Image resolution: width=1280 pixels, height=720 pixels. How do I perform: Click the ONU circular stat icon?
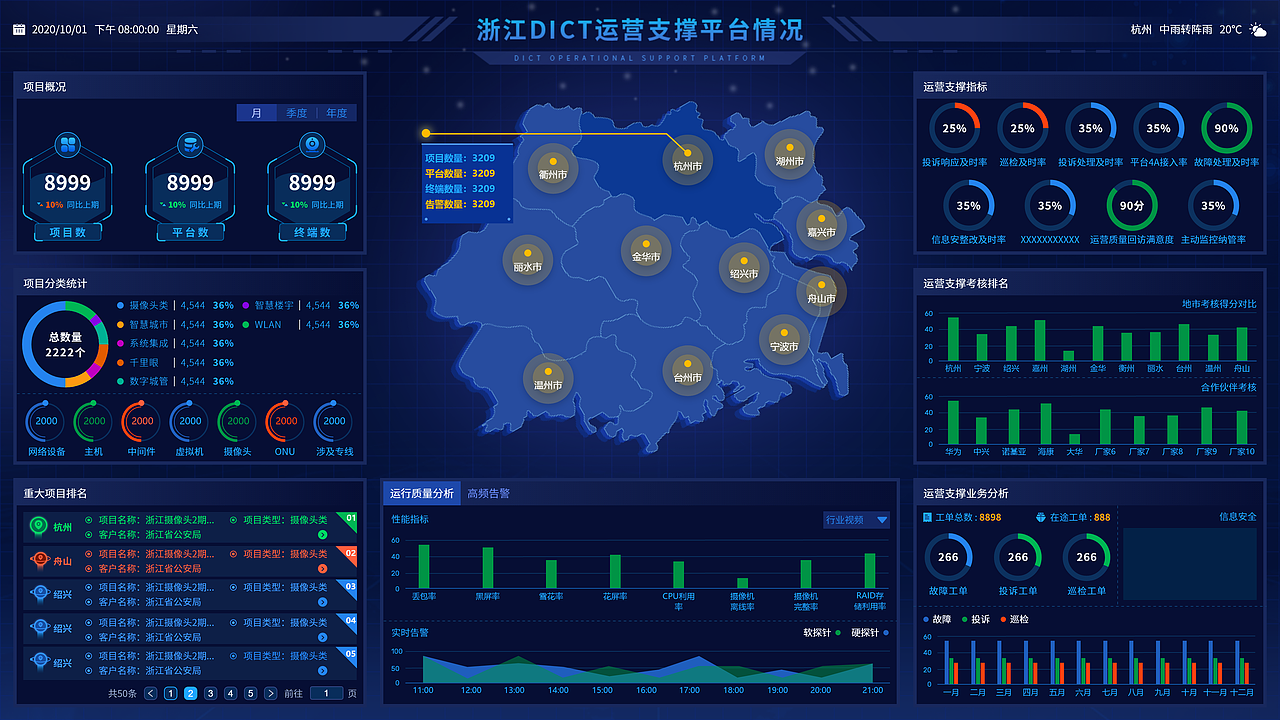tap(284, 421)
